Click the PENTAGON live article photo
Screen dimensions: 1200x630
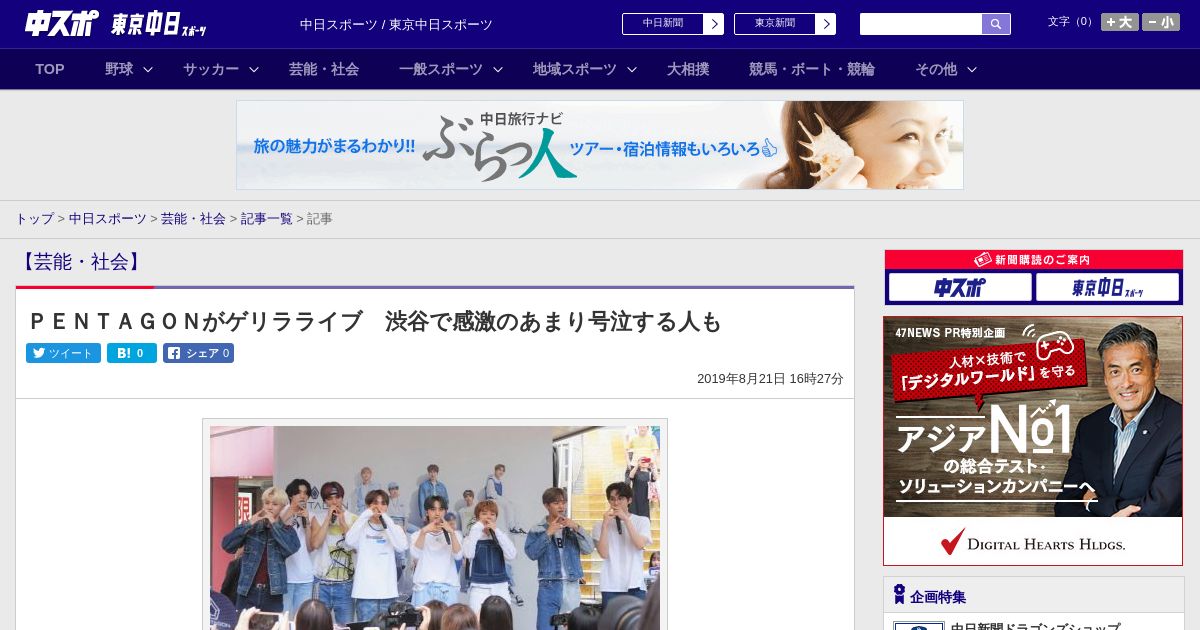tap(435, 527)
